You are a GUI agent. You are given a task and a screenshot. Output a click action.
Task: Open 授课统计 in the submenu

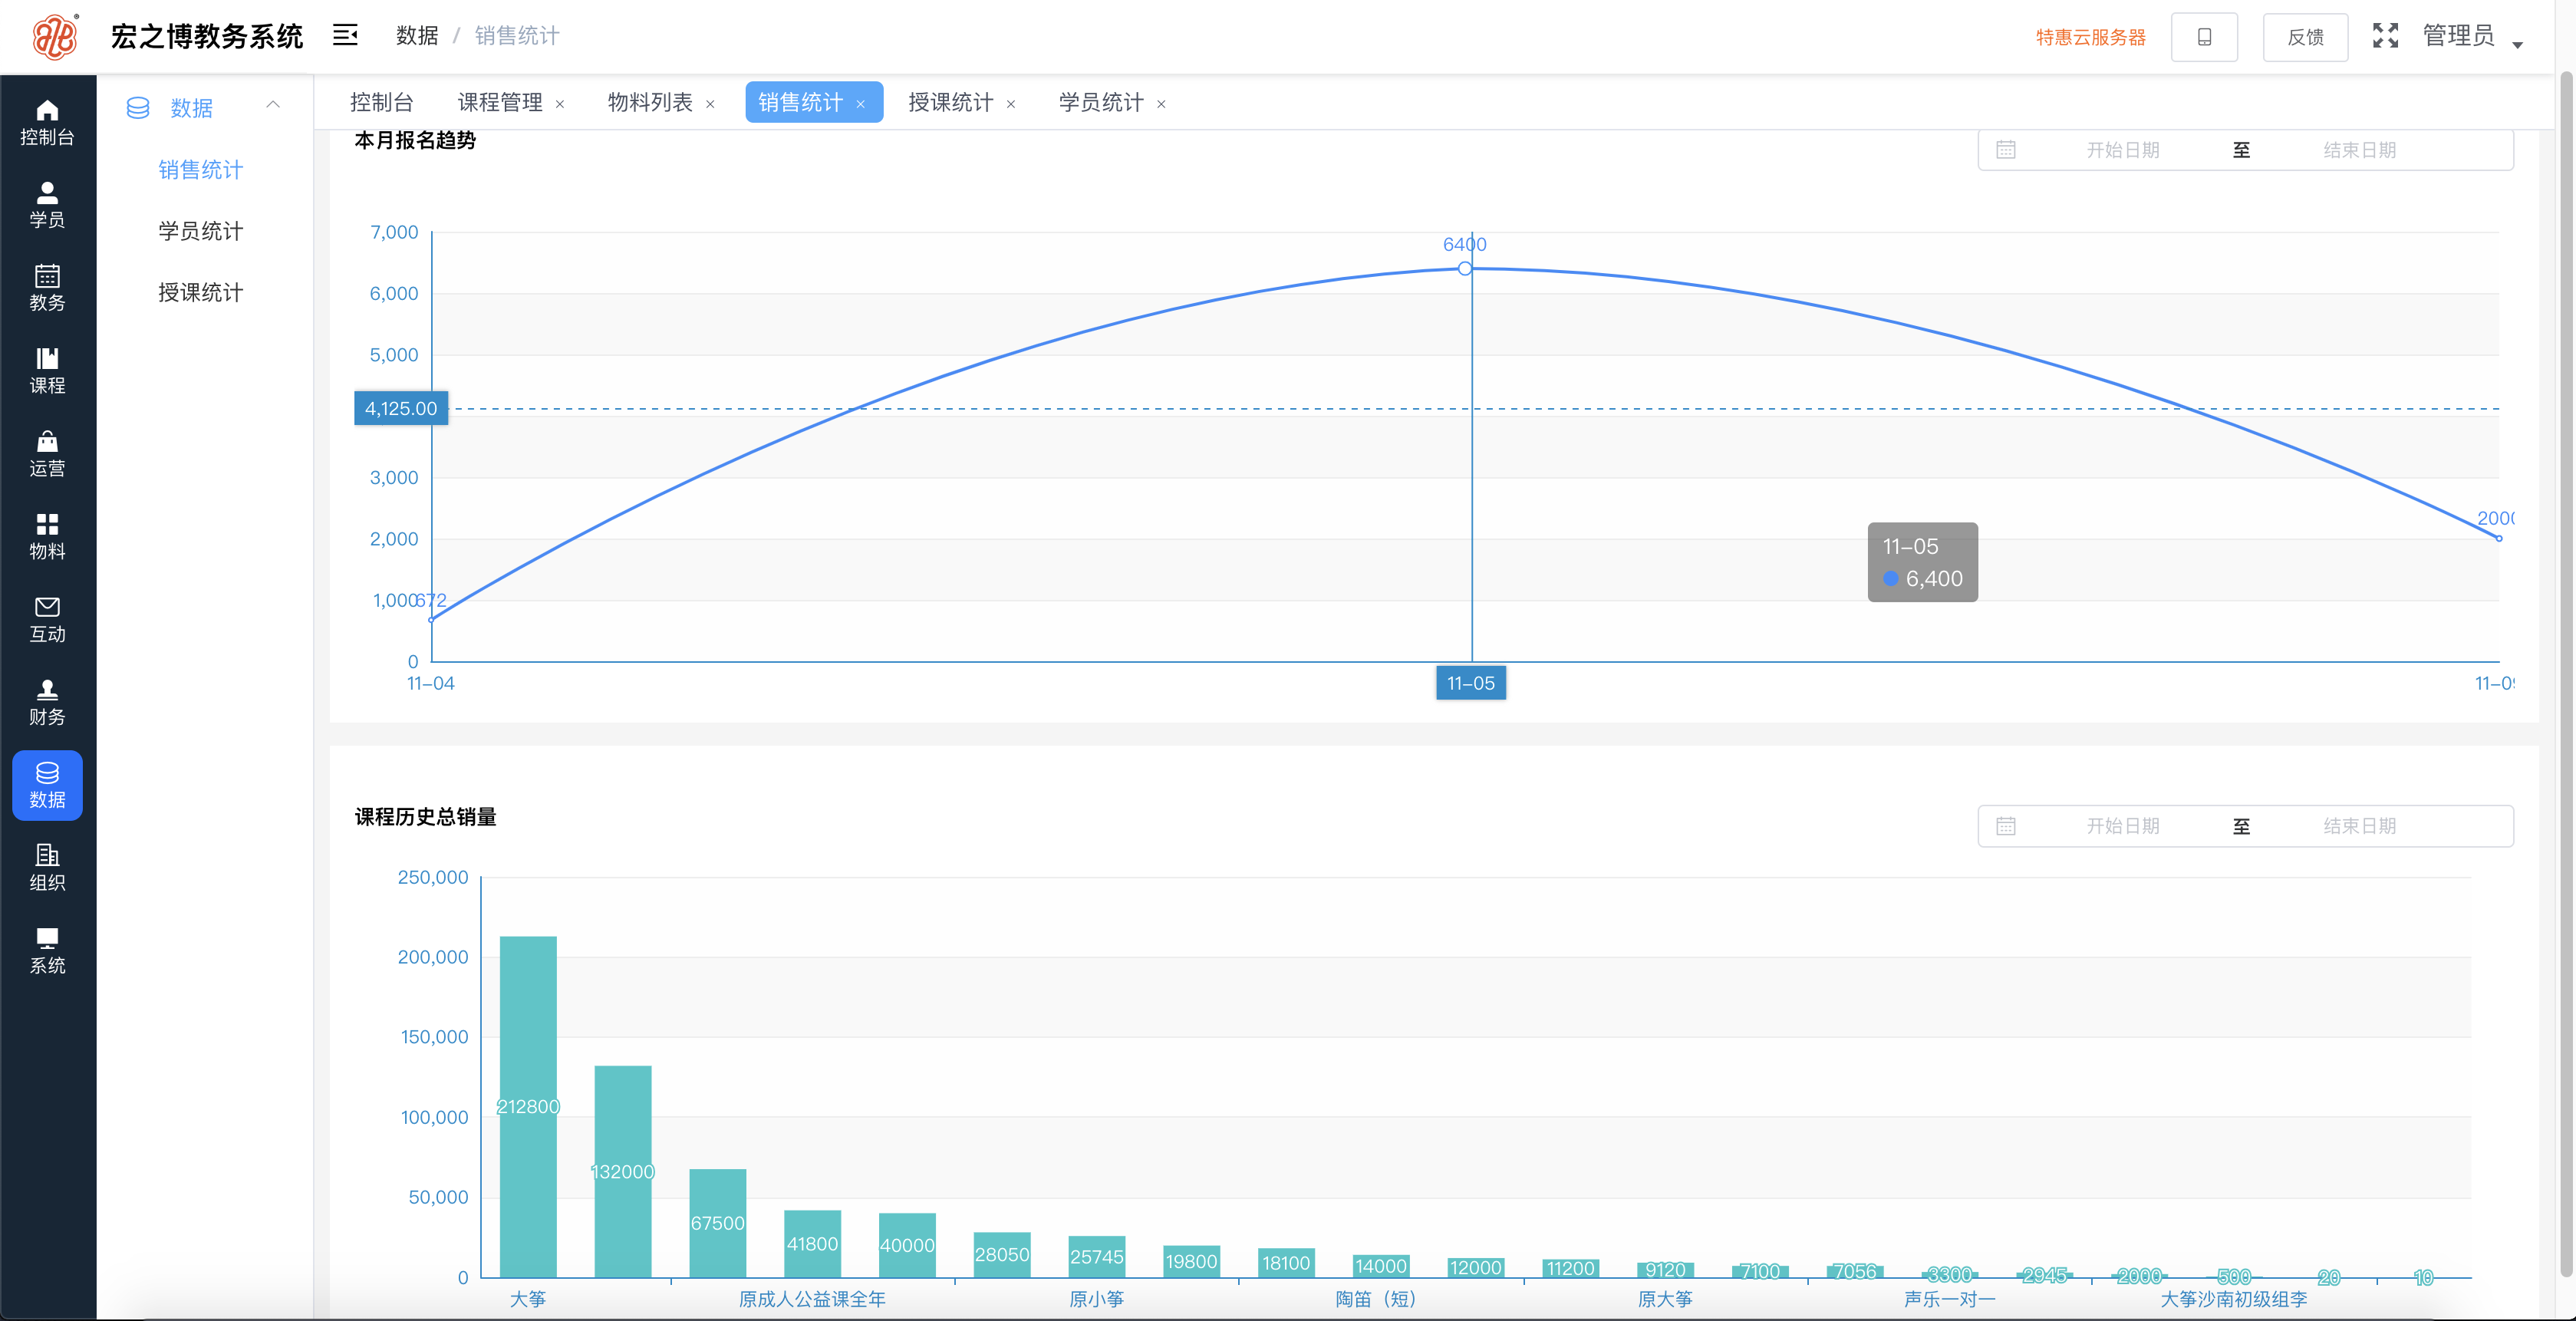(201, 292)
